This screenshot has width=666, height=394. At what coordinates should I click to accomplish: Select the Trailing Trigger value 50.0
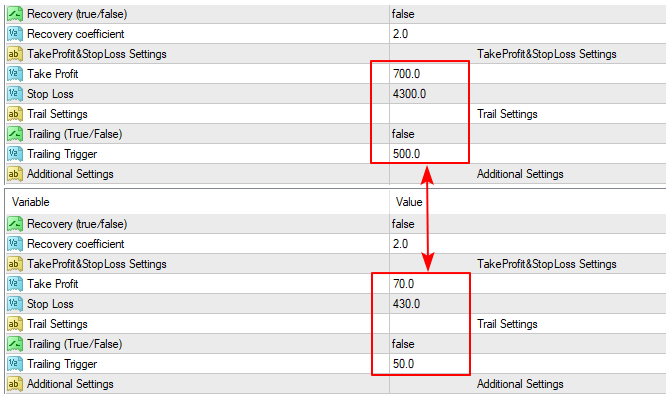(x=404, y=364)
